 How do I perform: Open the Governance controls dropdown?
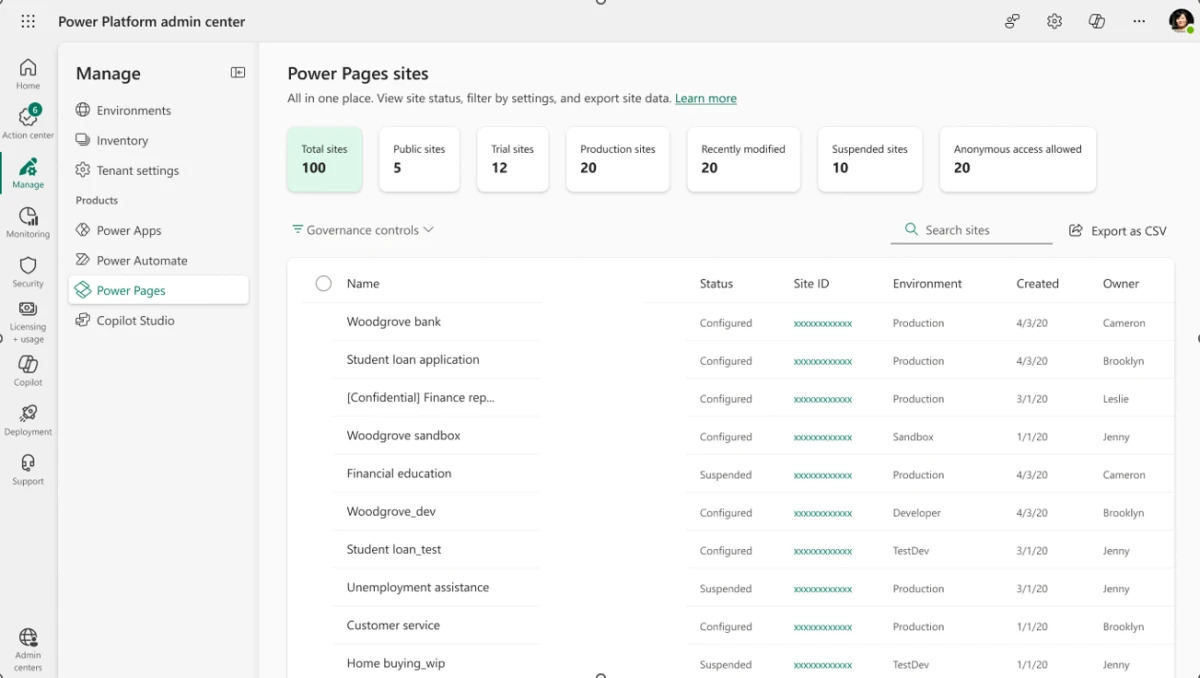click(362, 230)
